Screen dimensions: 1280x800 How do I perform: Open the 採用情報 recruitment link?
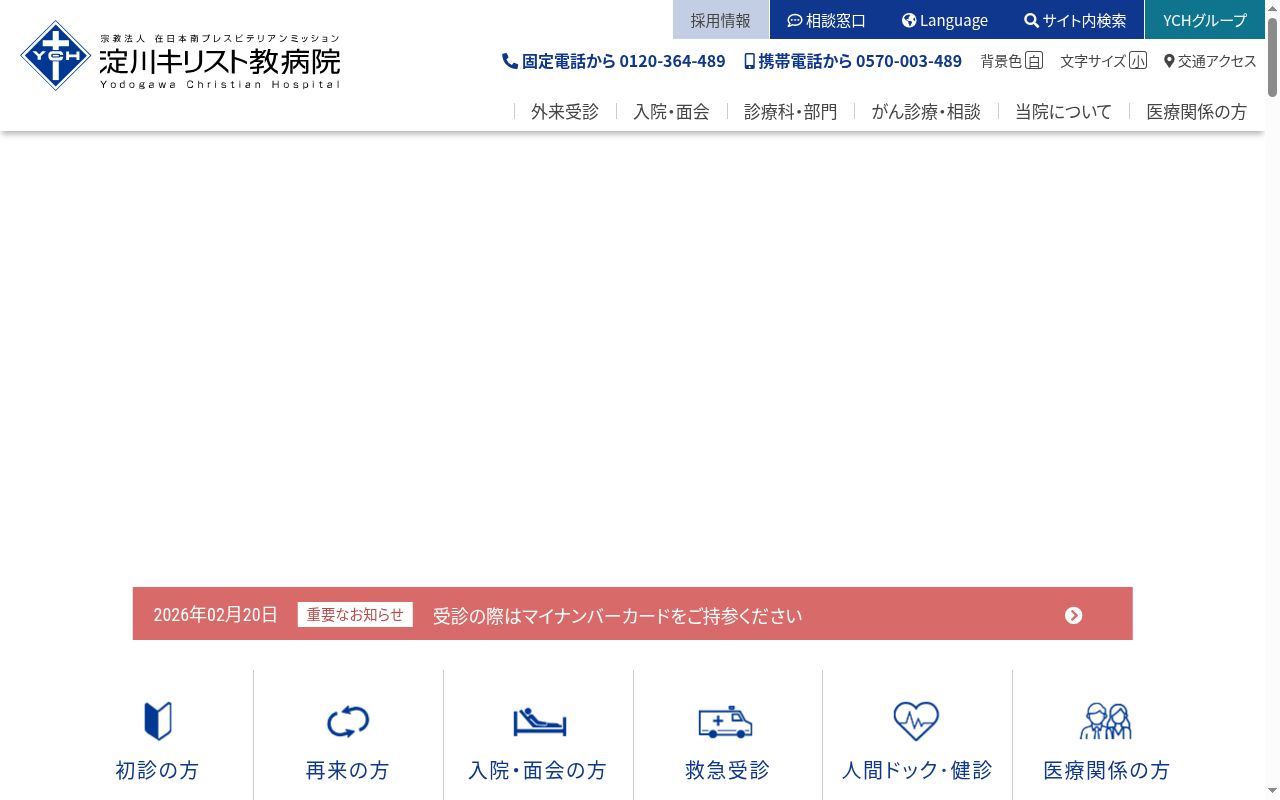720,20
